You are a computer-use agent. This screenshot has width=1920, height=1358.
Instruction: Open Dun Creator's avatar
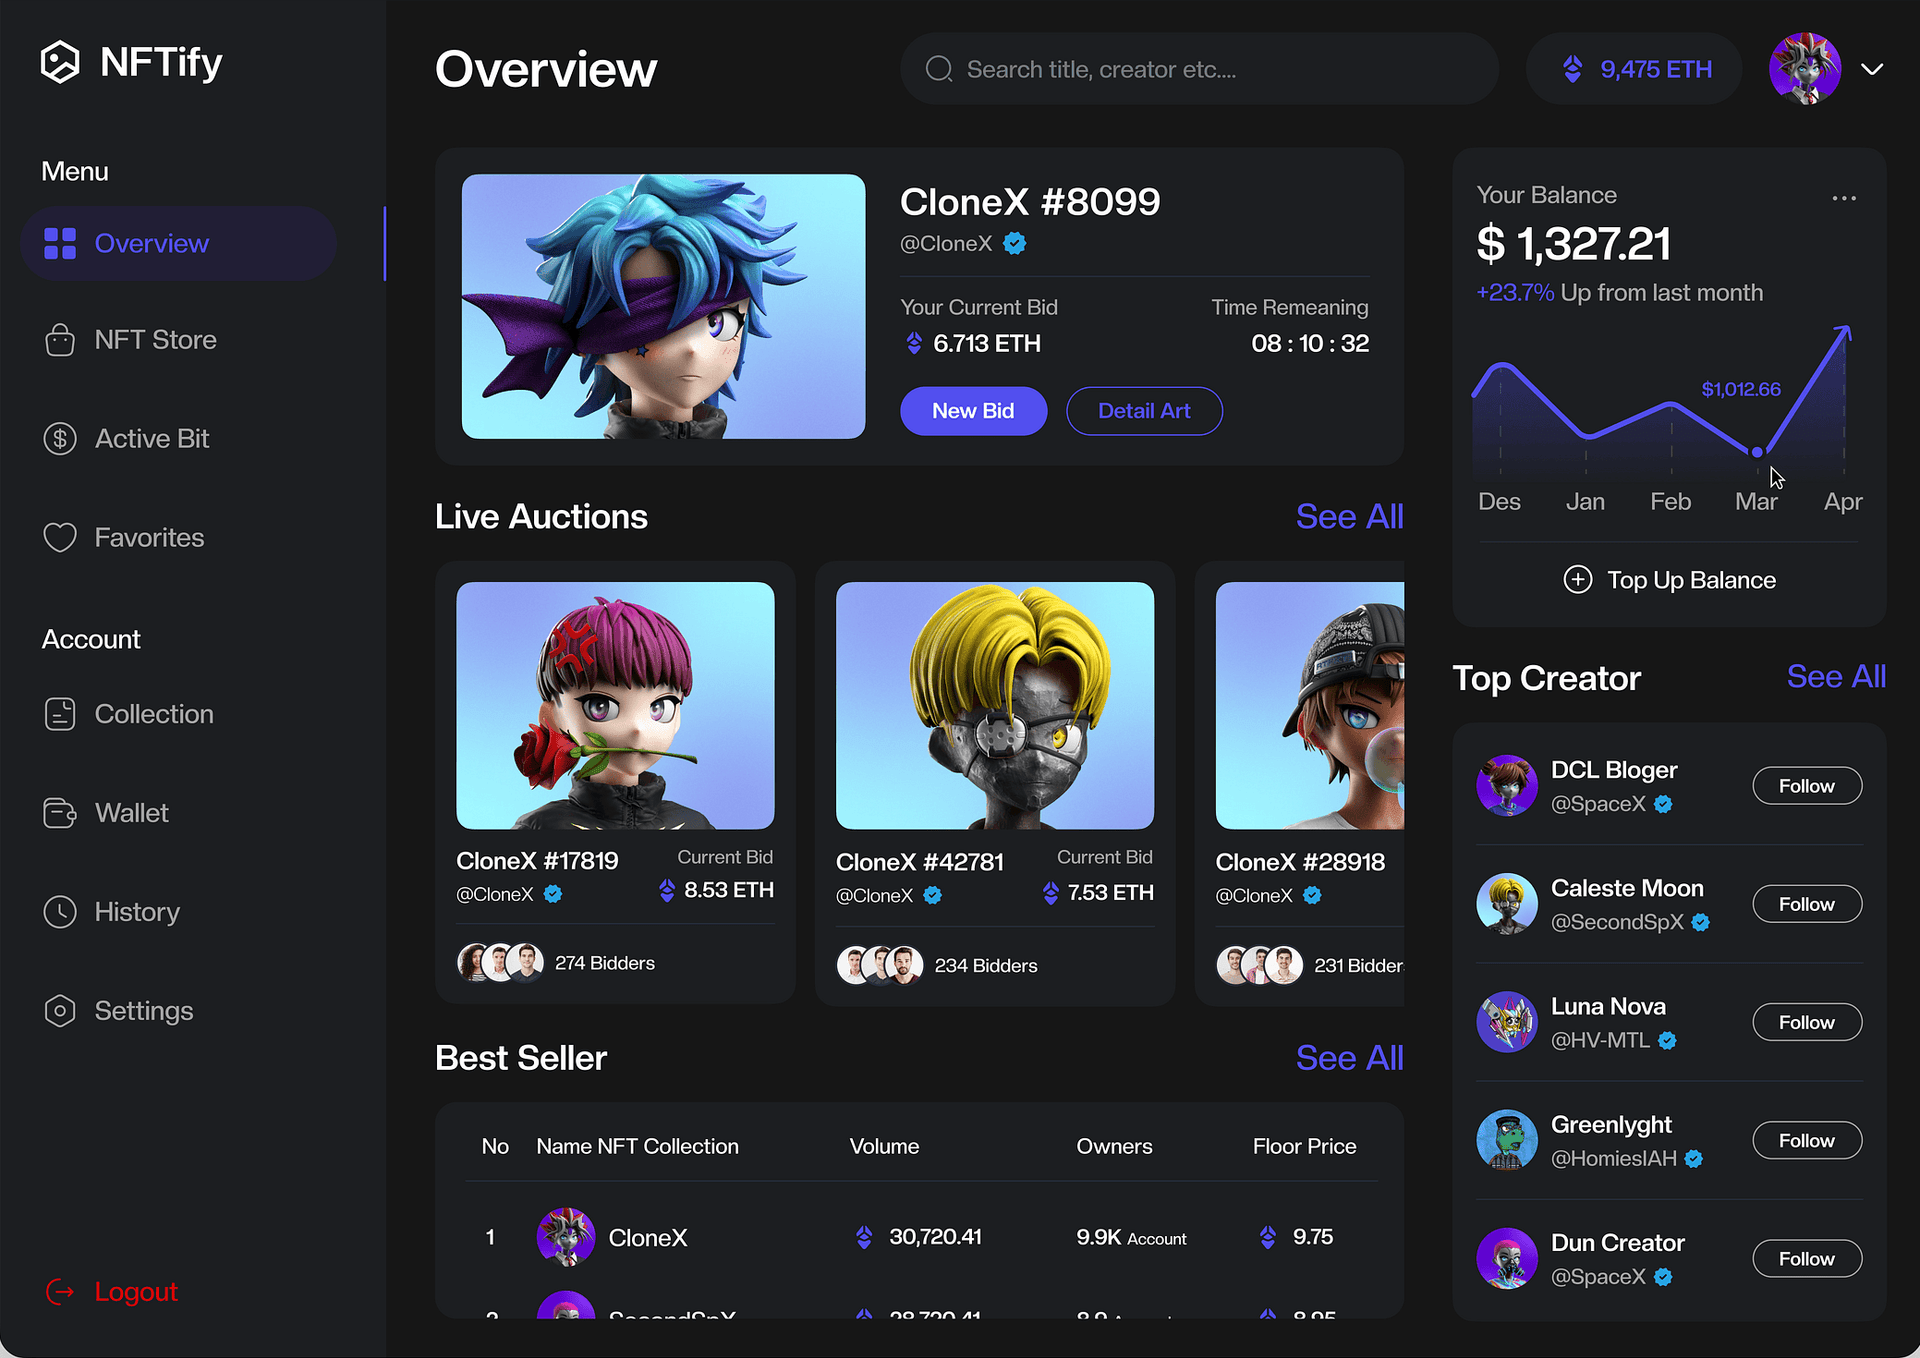1507,1258
